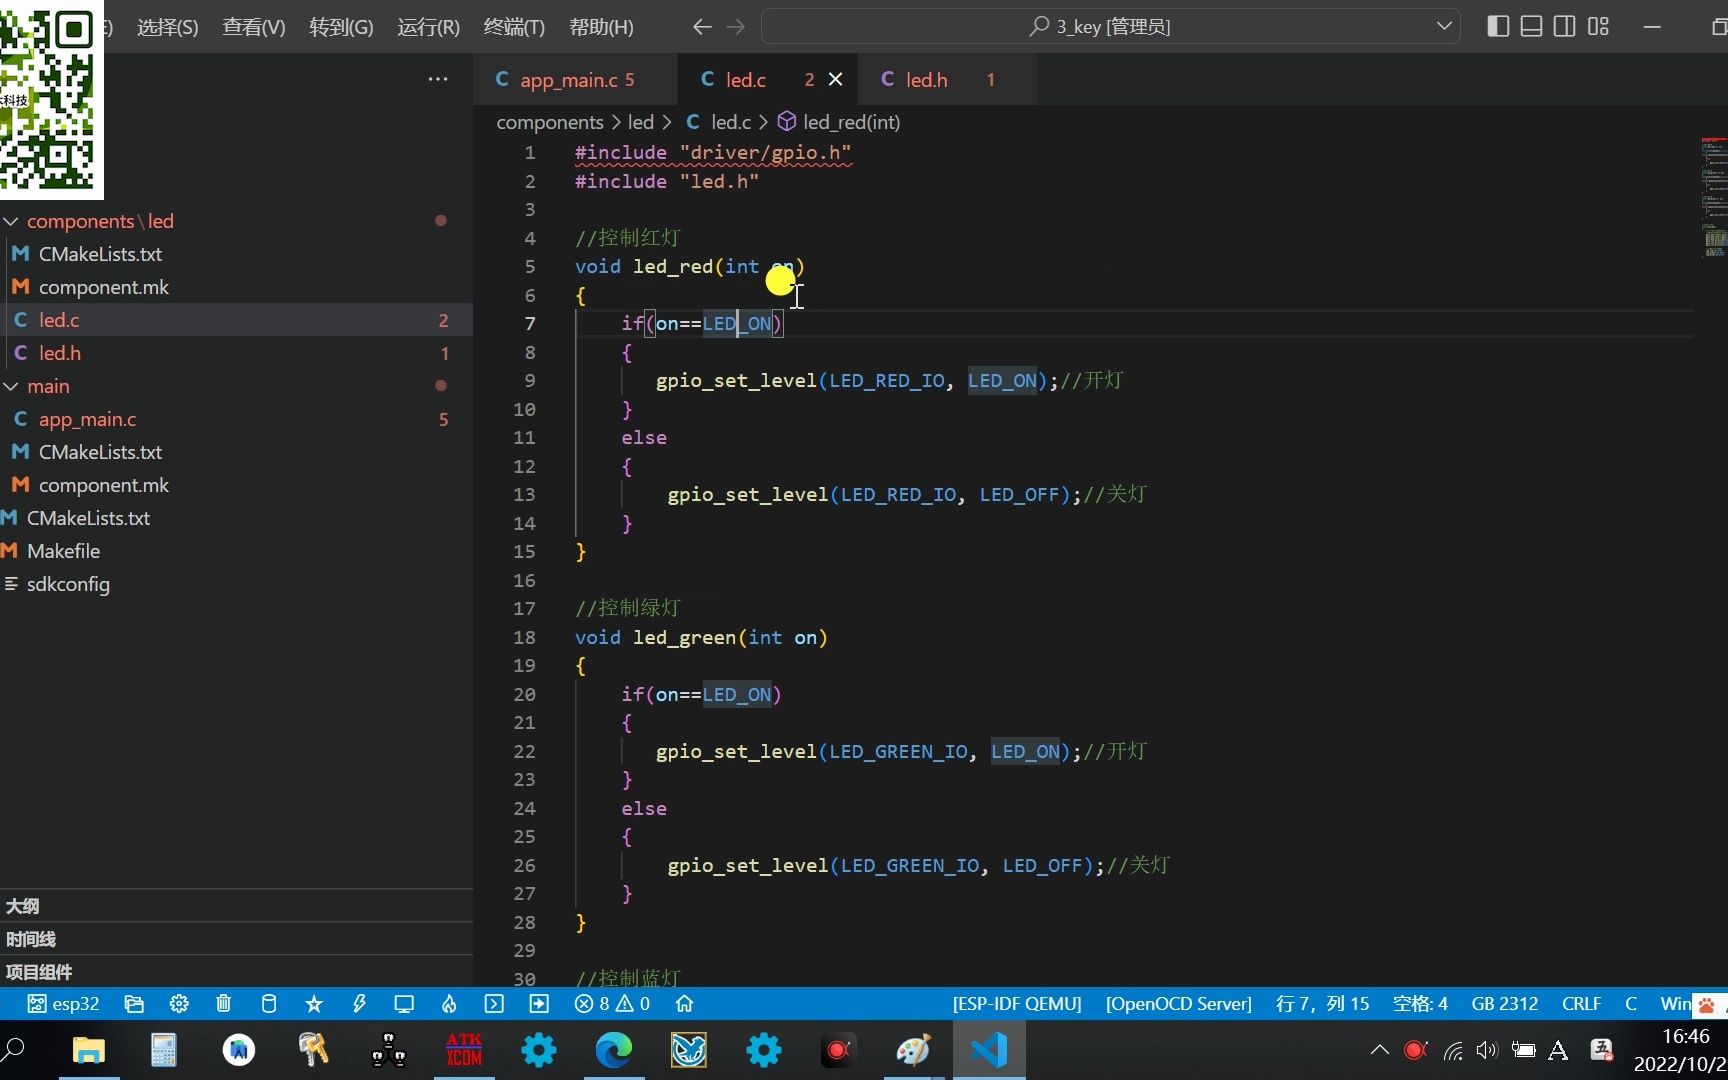This screenshot has width=1728, height=1080.
Task: Click [OpenOCD Server] status bar item
Action: (x=1178, y=1003)
